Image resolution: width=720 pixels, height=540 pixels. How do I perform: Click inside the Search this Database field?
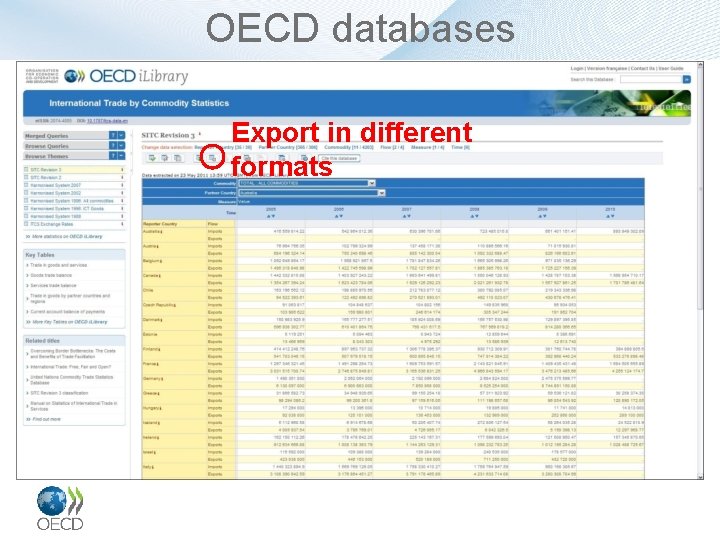tap(651, 79)
